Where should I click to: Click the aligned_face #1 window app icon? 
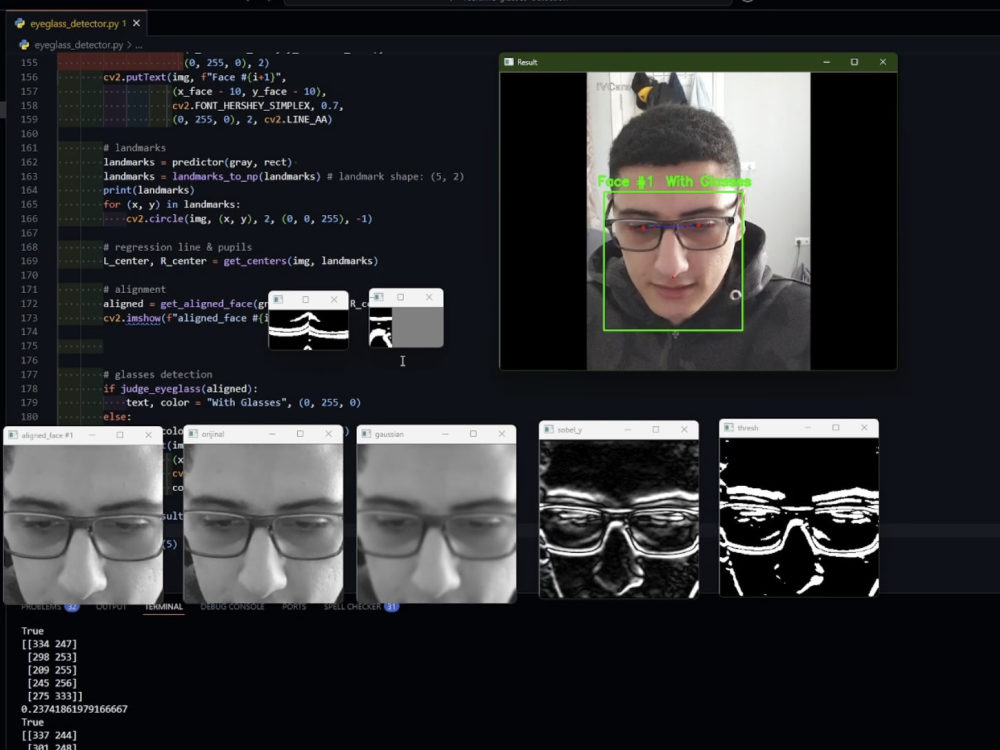coord(13,435)
